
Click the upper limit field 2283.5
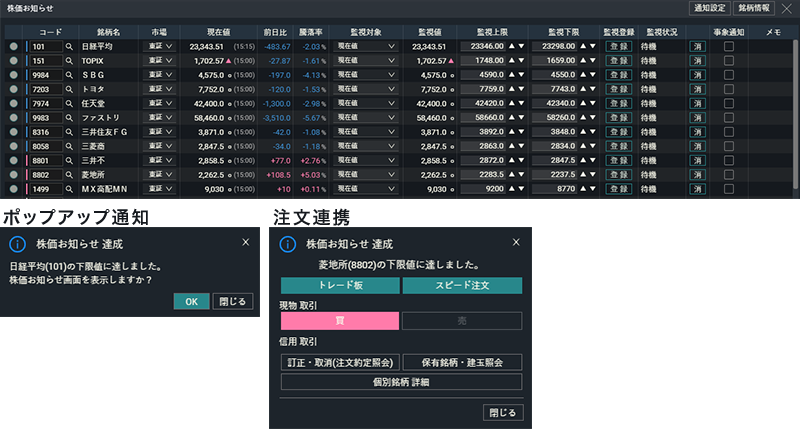click(483, 175)
